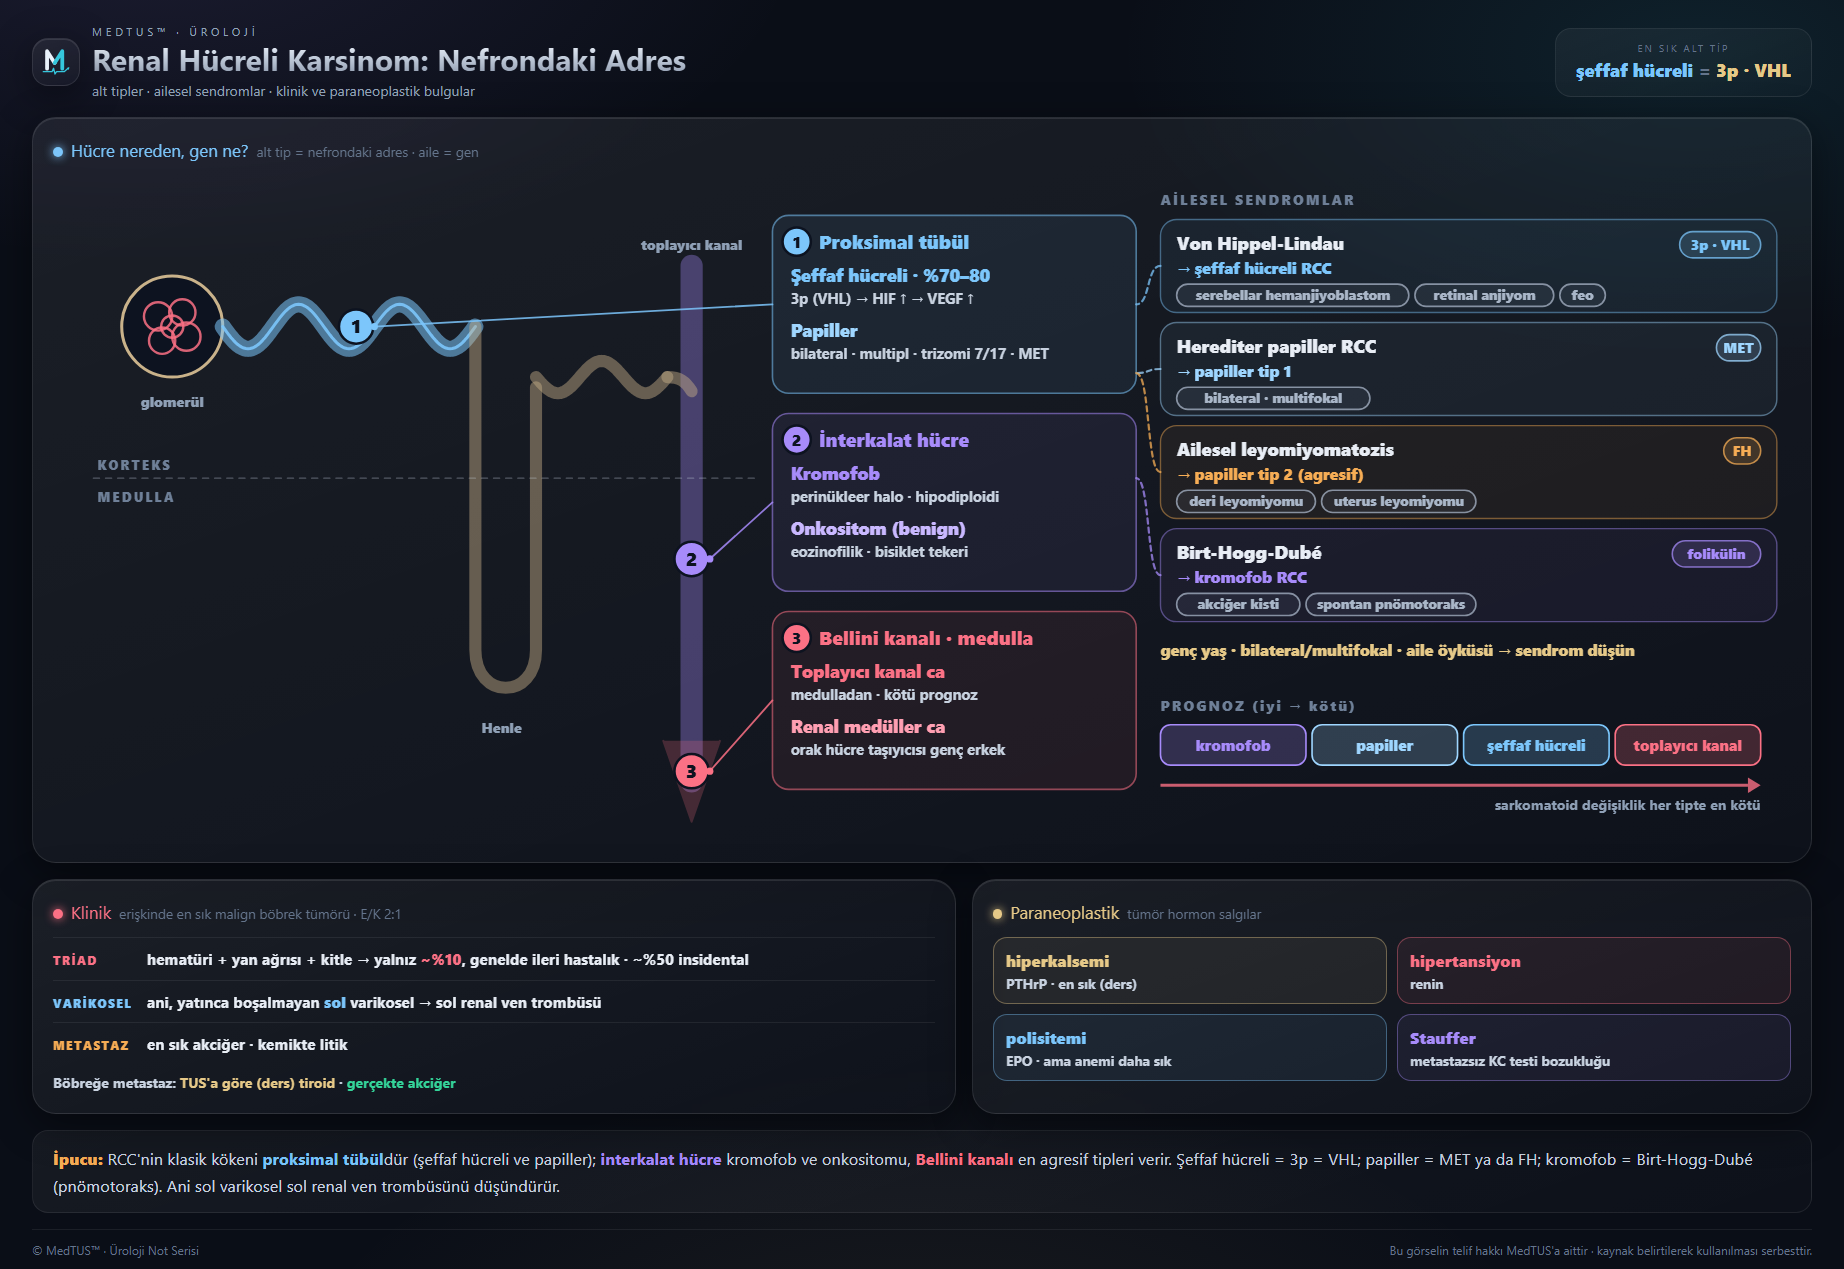
Task: Select the toplayıcı kanal prognosis box
Action: pos(1687,745)
